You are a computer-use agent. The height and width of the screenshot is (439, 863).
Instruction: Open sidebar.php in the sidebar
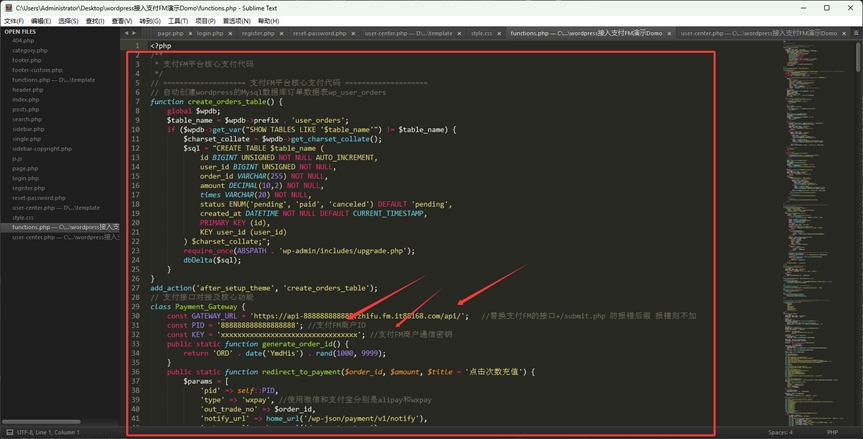(28, 129)
